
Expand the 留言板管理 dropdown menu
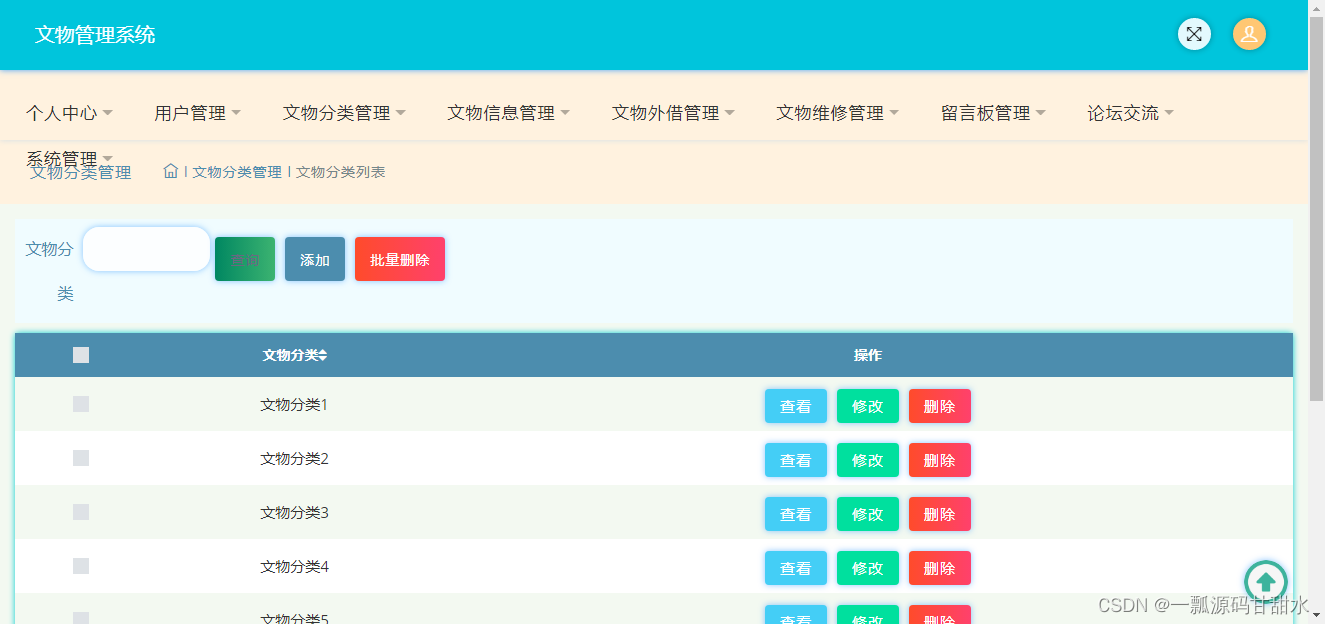point(993,113)
